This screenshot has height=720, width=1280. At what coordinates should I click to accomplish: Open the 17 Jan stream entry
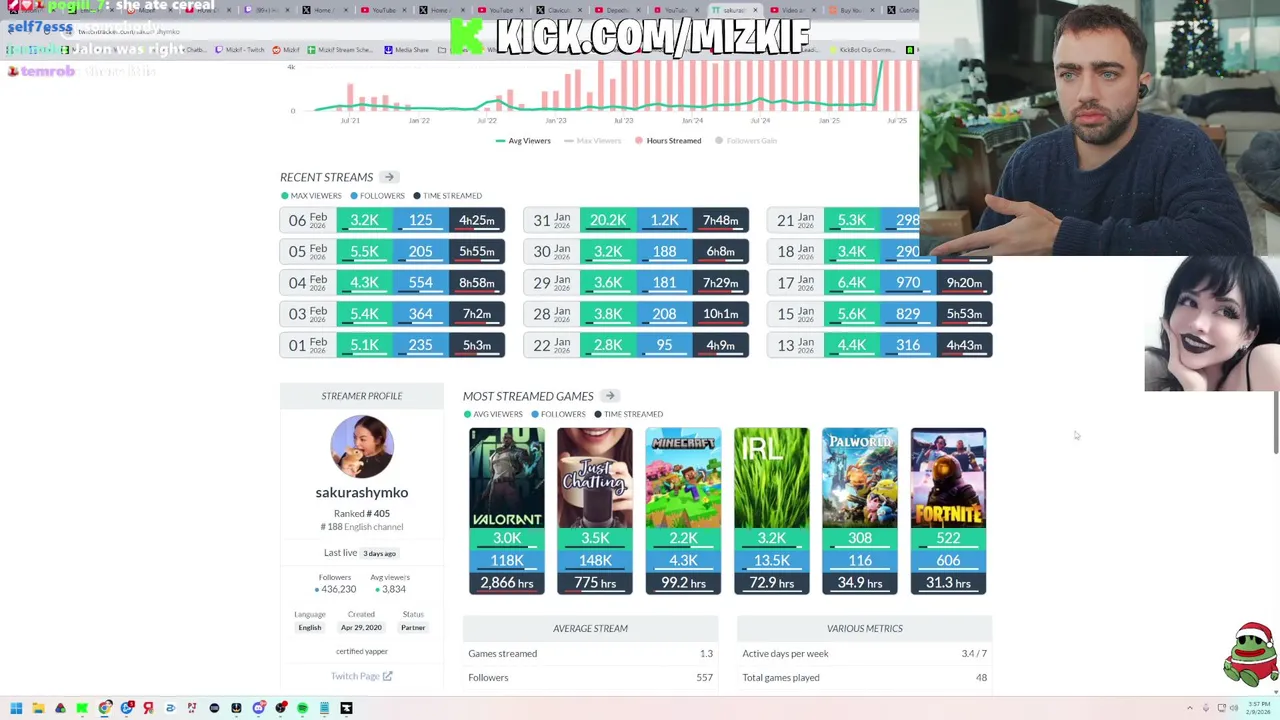[880, 283]
